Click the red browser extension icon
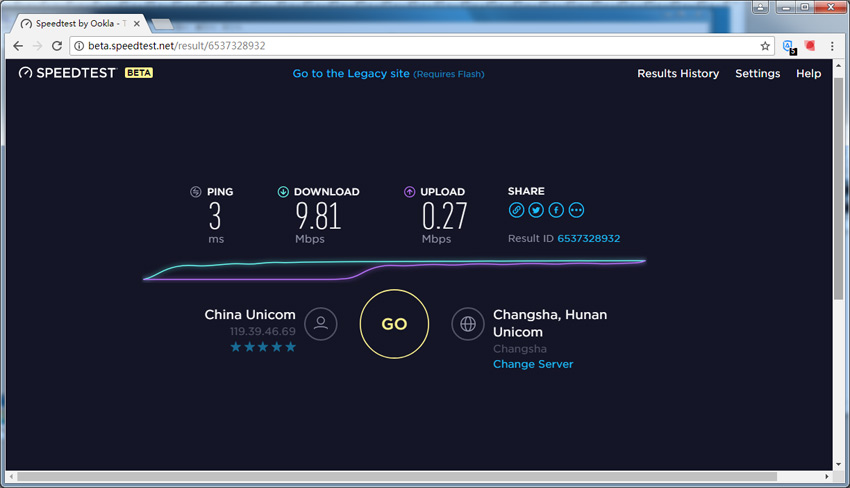 pyautogui.click(x=810, y=46)
